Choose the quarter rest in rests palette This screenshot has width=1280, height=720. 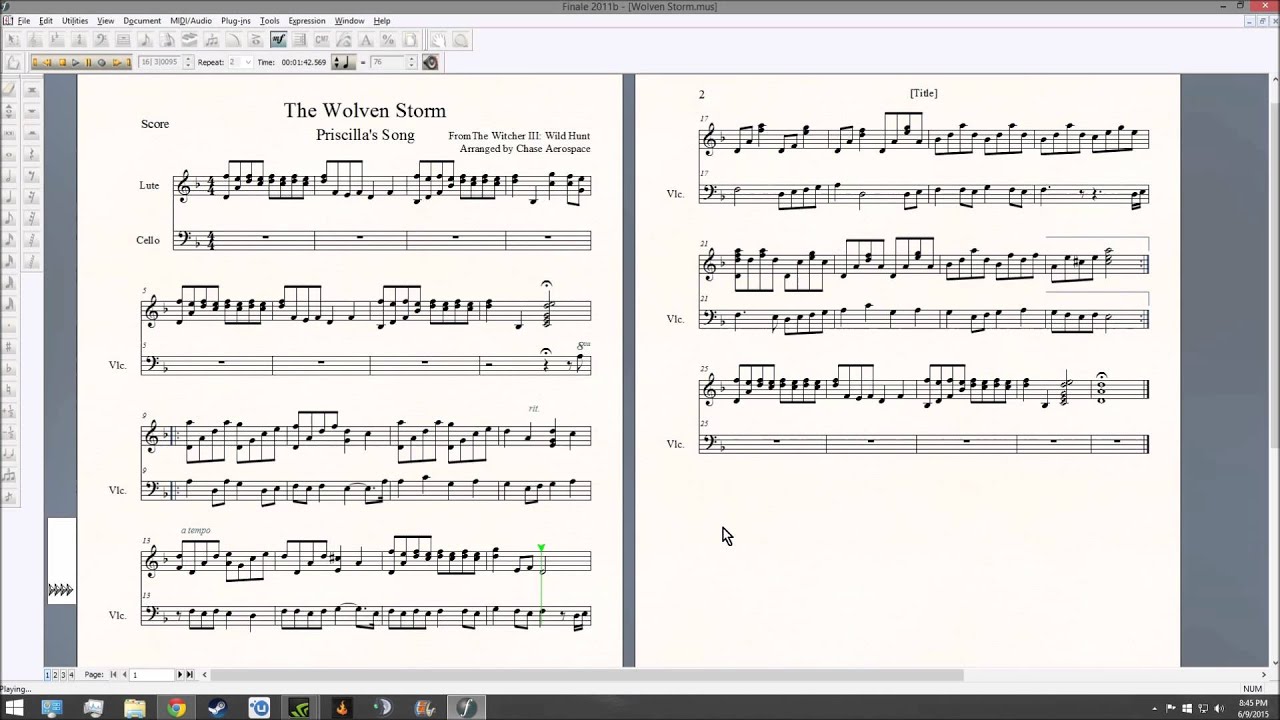pyautogui.click(x=32, y=153)
